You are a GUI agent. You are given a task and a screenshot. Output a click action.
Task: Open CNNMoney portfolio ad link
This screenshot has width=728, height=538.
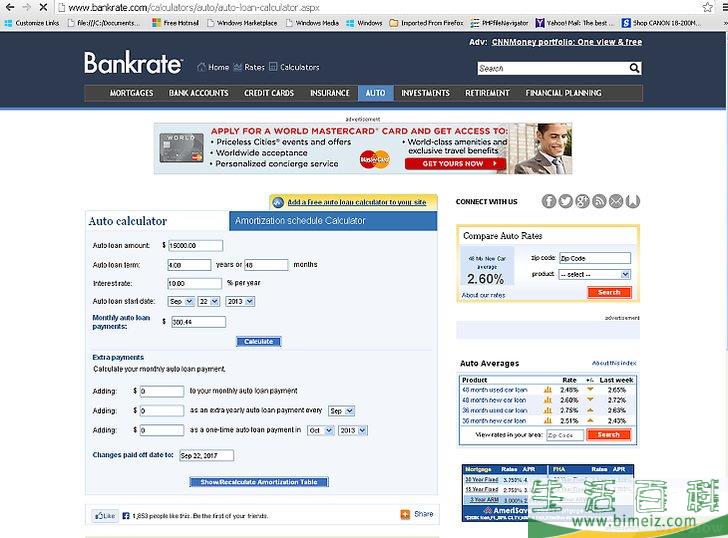point(567,42)
